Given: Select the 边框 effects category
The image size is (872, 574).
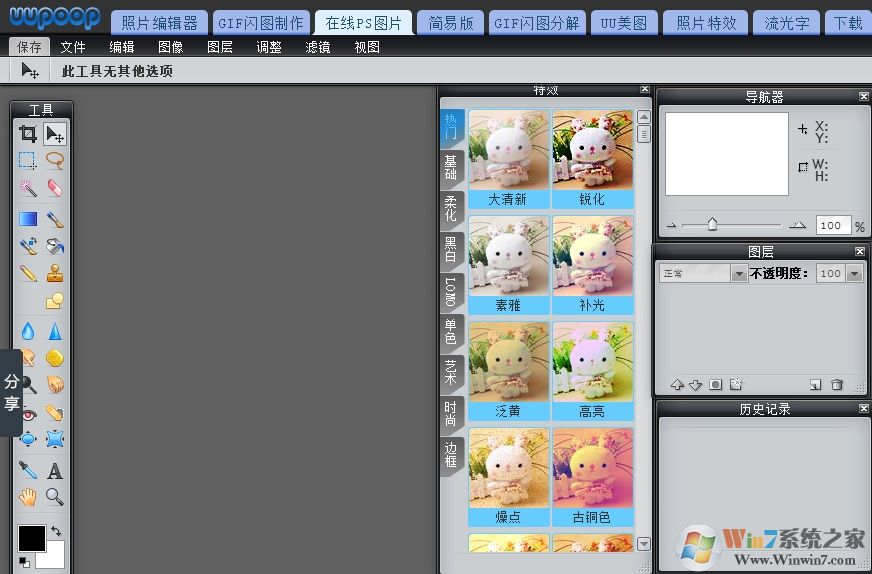Looking at the screenshot, I should 451,455.
